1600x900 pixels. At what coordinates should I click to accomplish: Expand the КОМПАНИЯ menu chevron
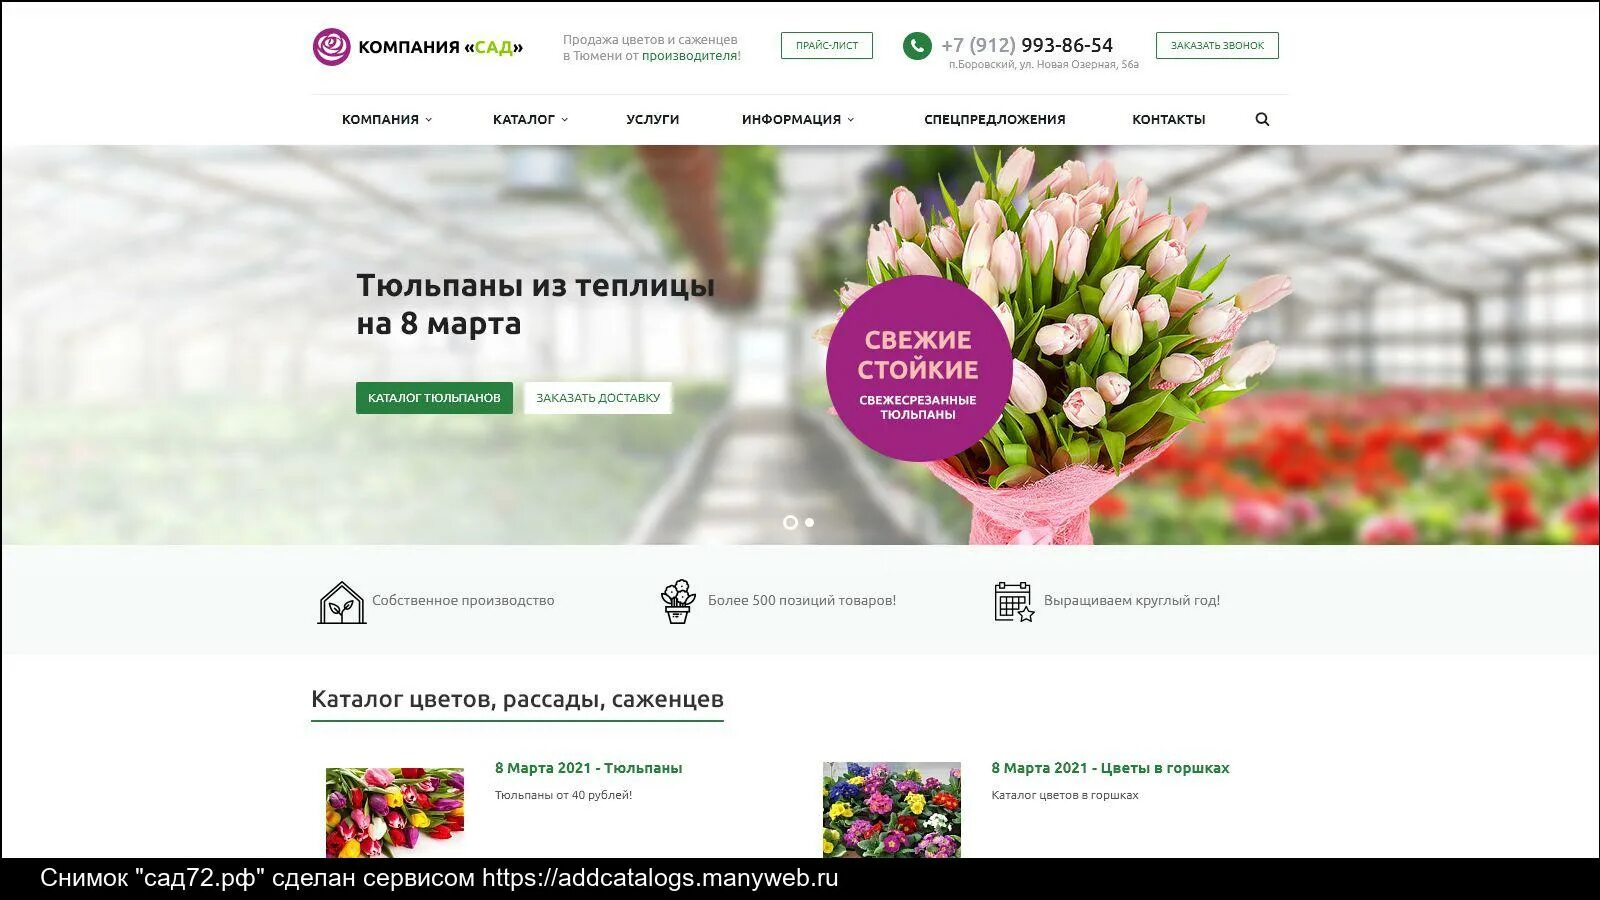[429, 119]
